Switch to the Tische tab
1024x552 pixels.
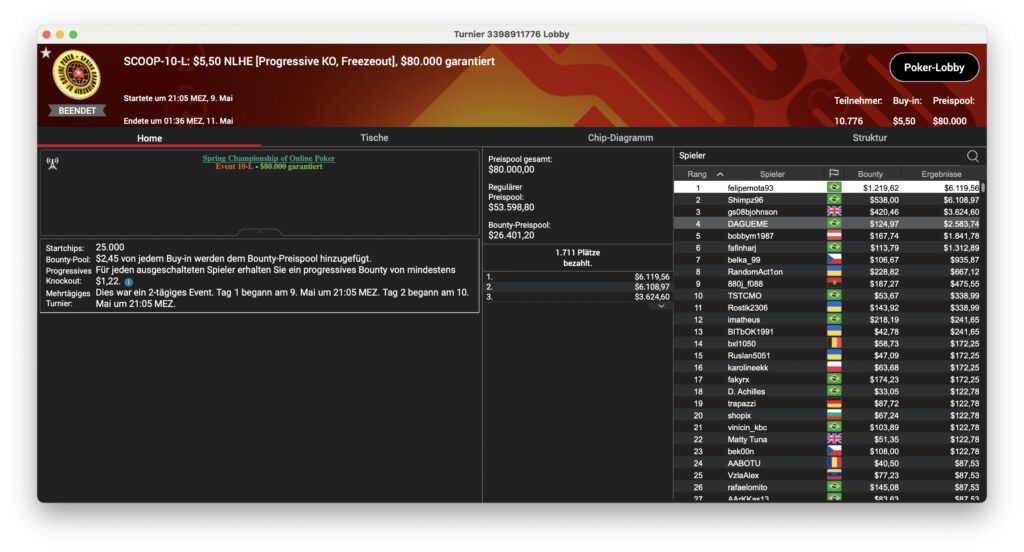click(x=374, y=138)
